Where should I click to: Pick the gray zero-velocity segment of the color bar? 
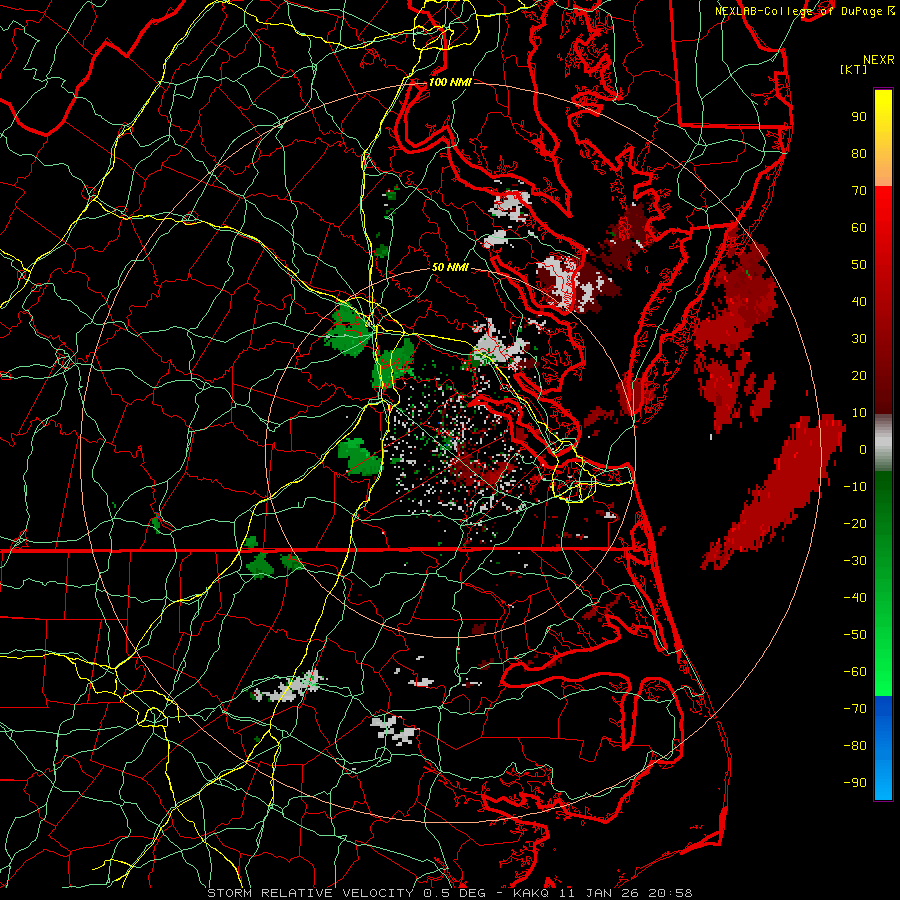883,443
